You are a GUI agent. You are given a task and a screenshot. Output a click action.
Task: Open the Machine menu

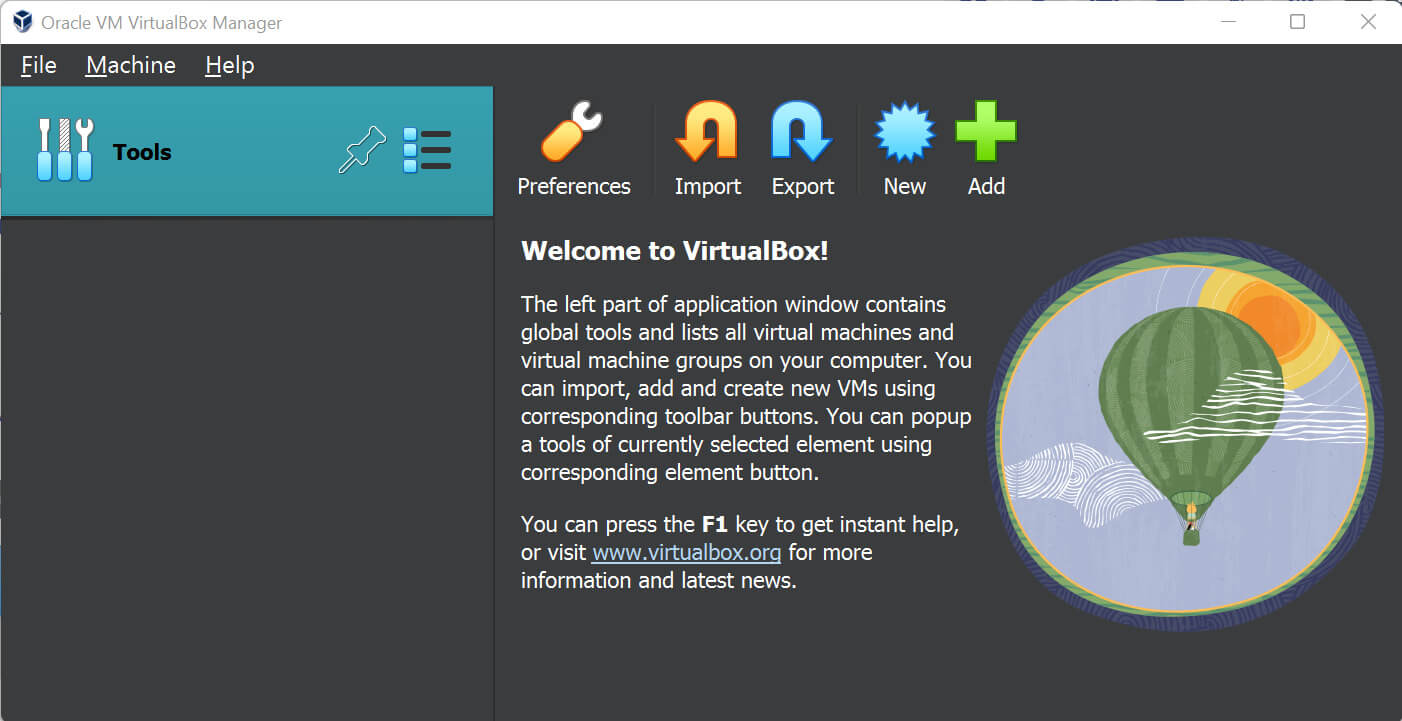click(130, 64)
